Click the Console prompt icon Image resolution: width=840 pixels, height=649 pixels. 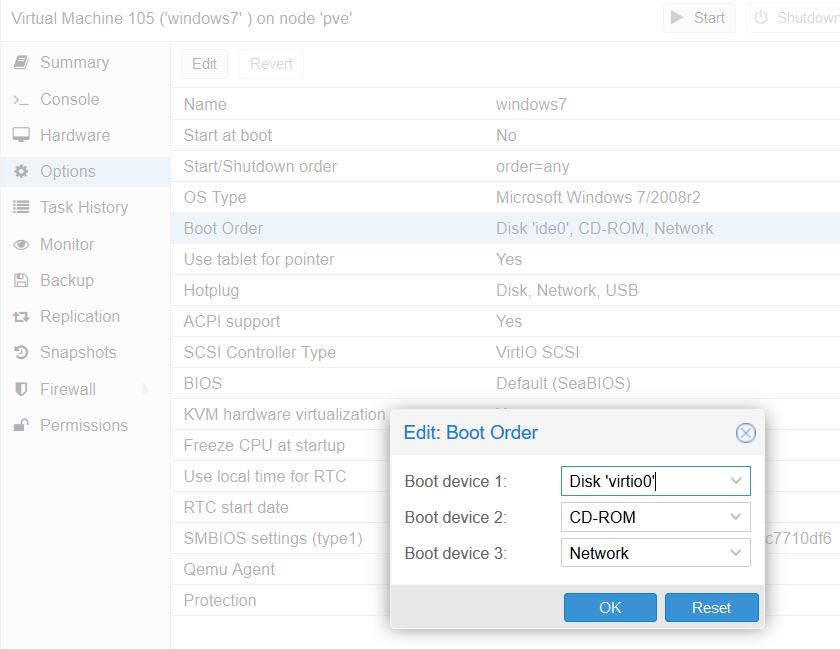pyautogui.click(x=21, y=100)
